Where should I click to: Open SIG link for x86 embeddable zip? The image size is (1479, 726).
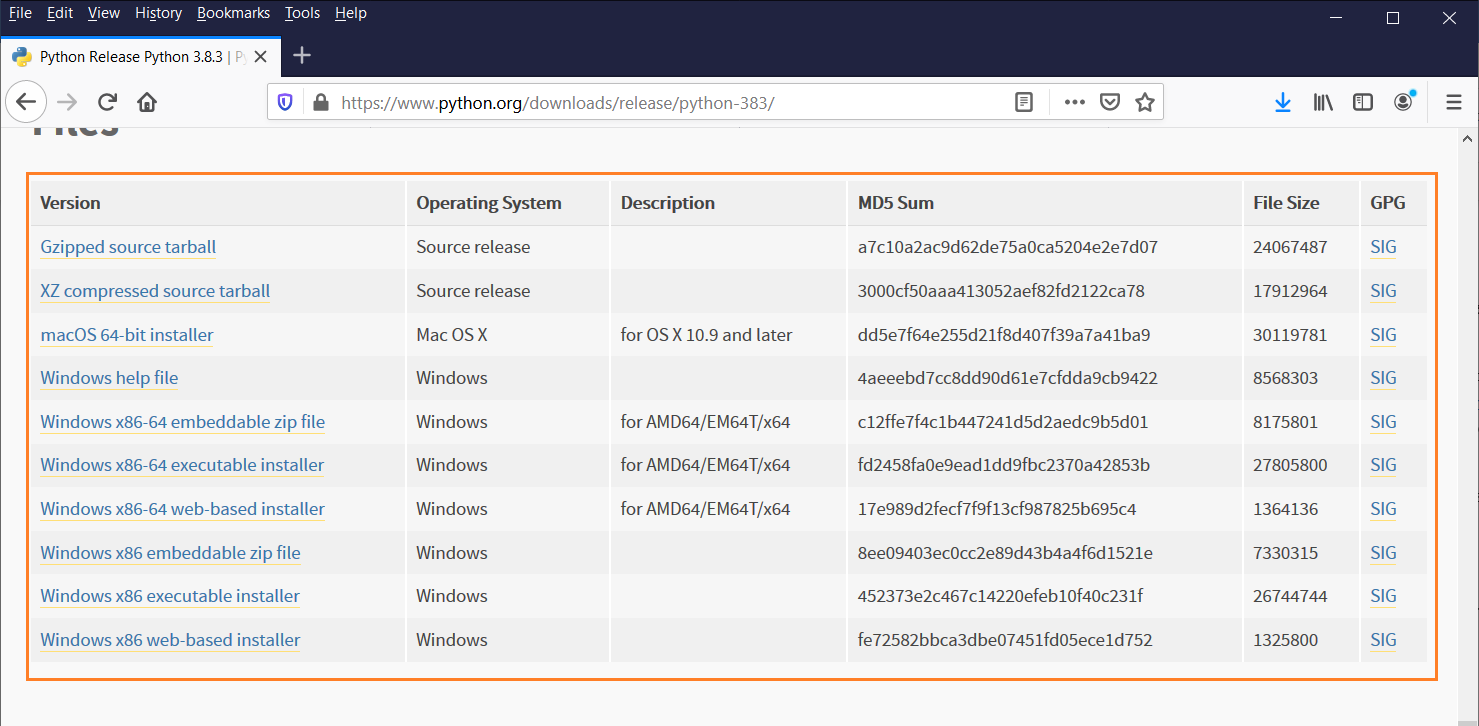(1383, 553)
